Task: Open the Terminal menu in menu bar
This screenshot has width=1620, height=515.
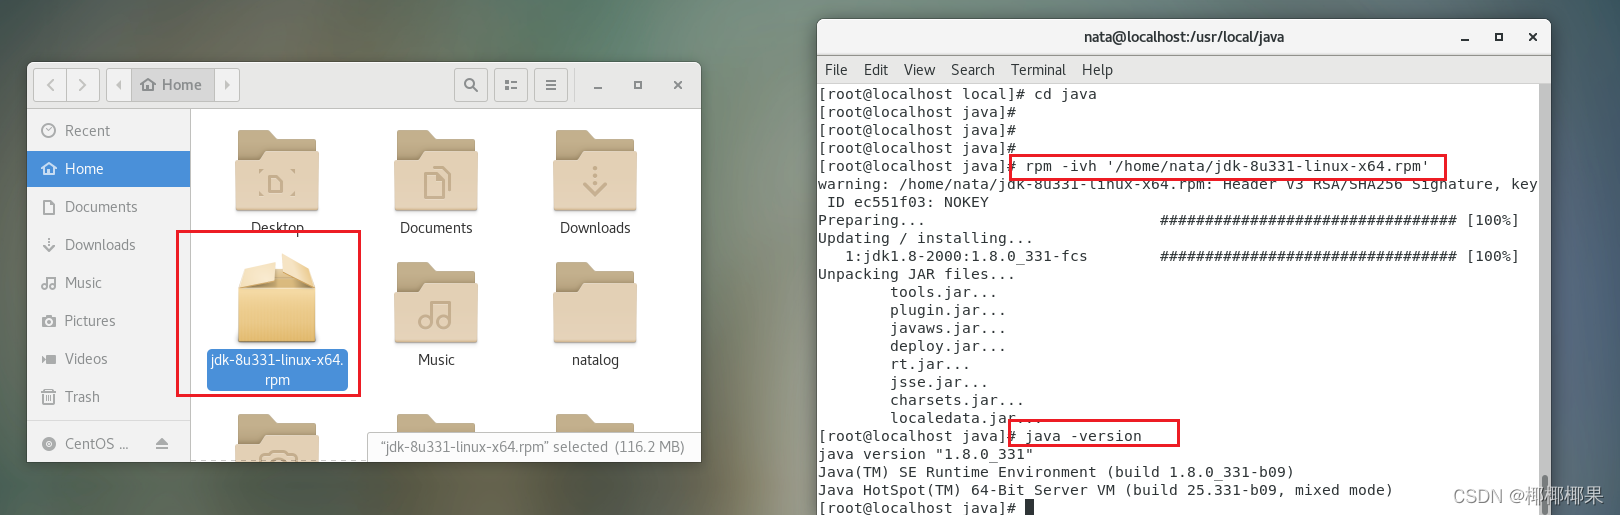Action: pyautogui.click(x=1038, y=70)
